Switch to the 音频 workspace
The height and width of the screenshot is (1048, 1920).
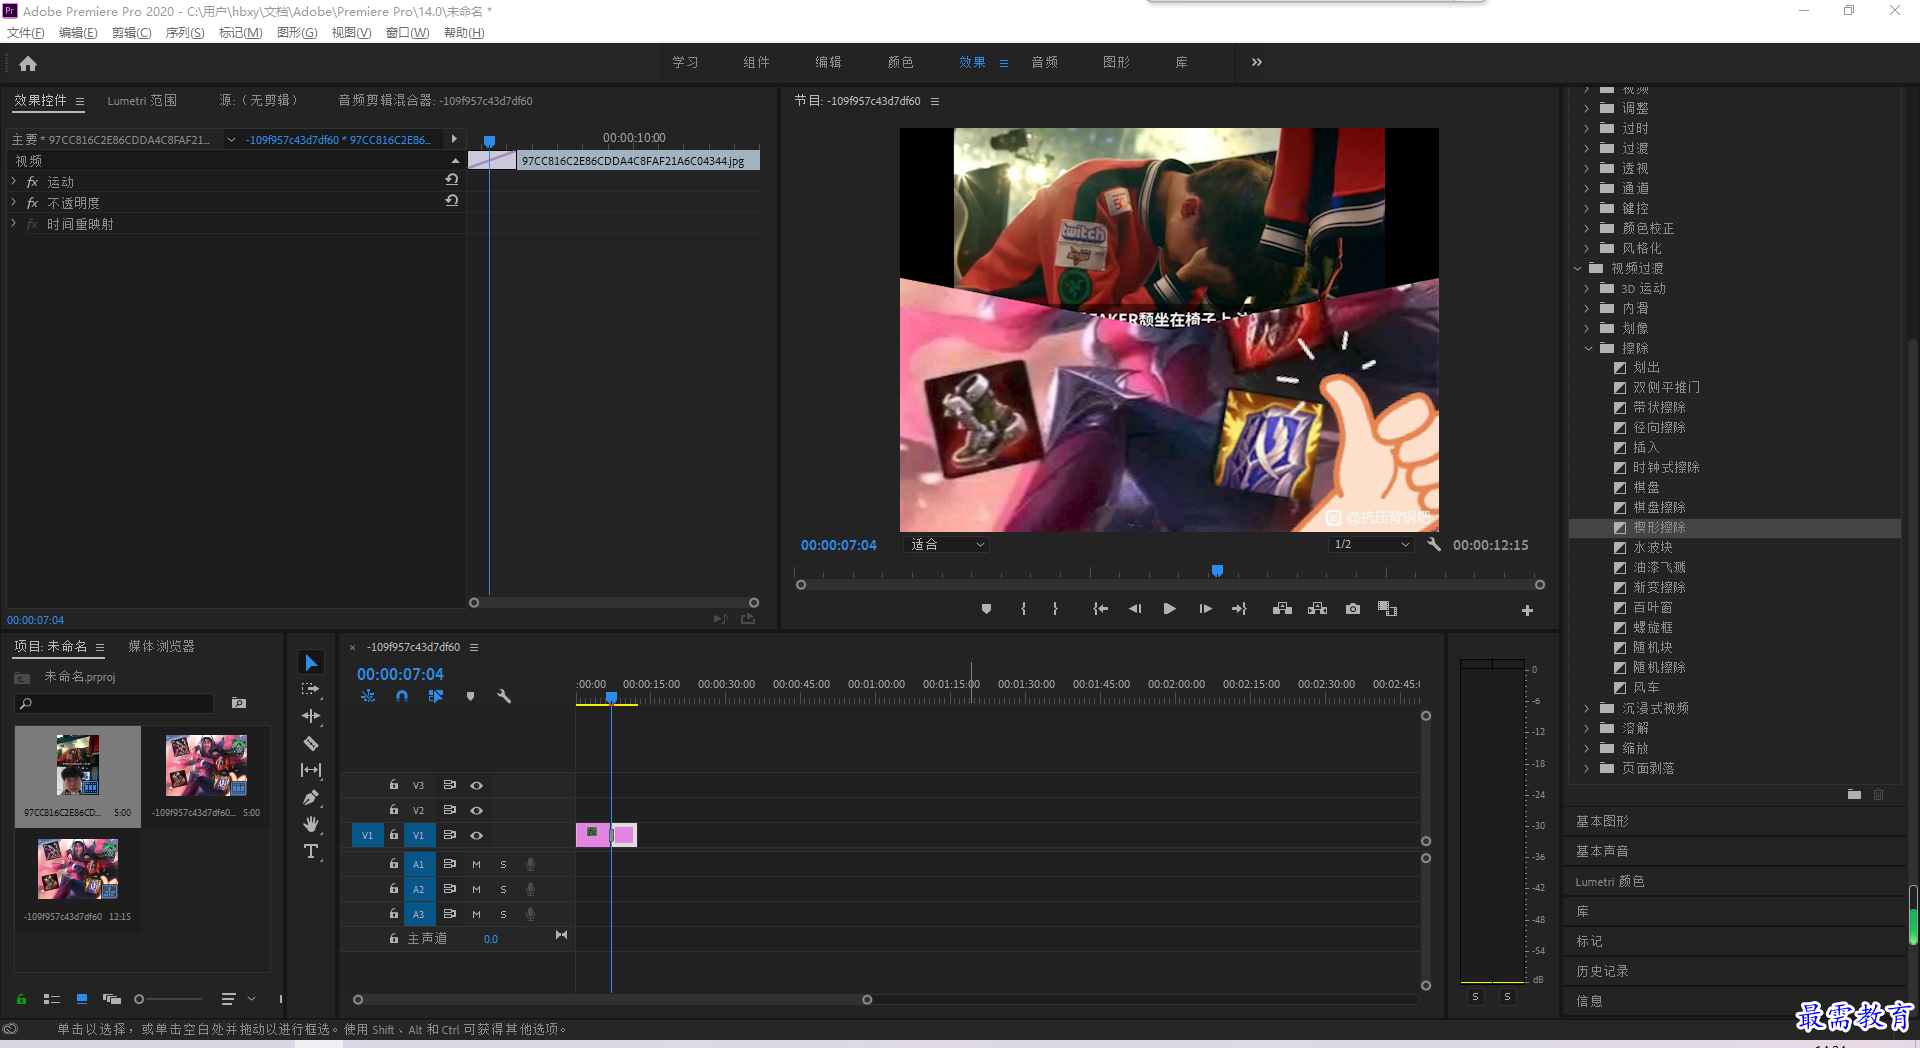click(x=1044, y=62)
